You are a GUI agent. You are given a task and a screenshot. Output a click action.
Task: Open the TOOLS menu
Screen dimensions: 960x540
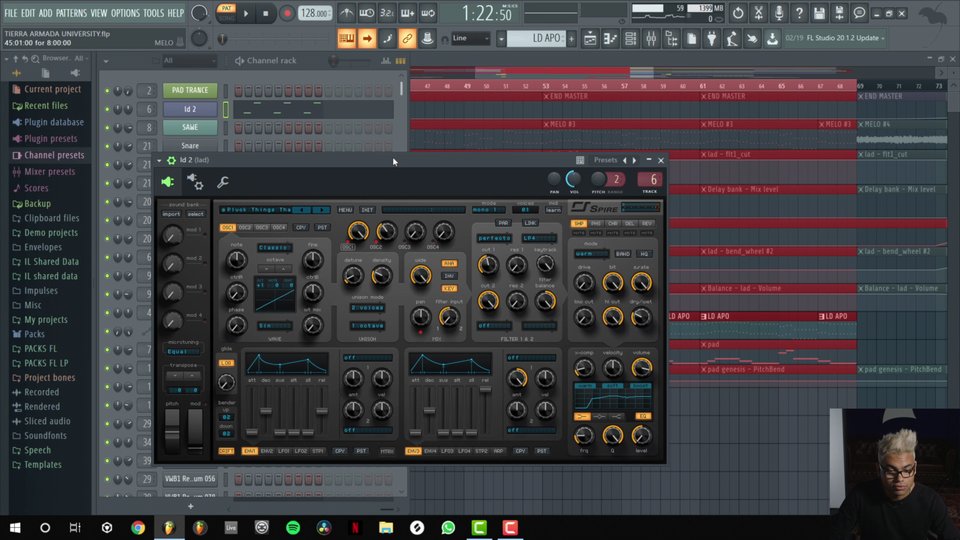(x=153, y=13)
